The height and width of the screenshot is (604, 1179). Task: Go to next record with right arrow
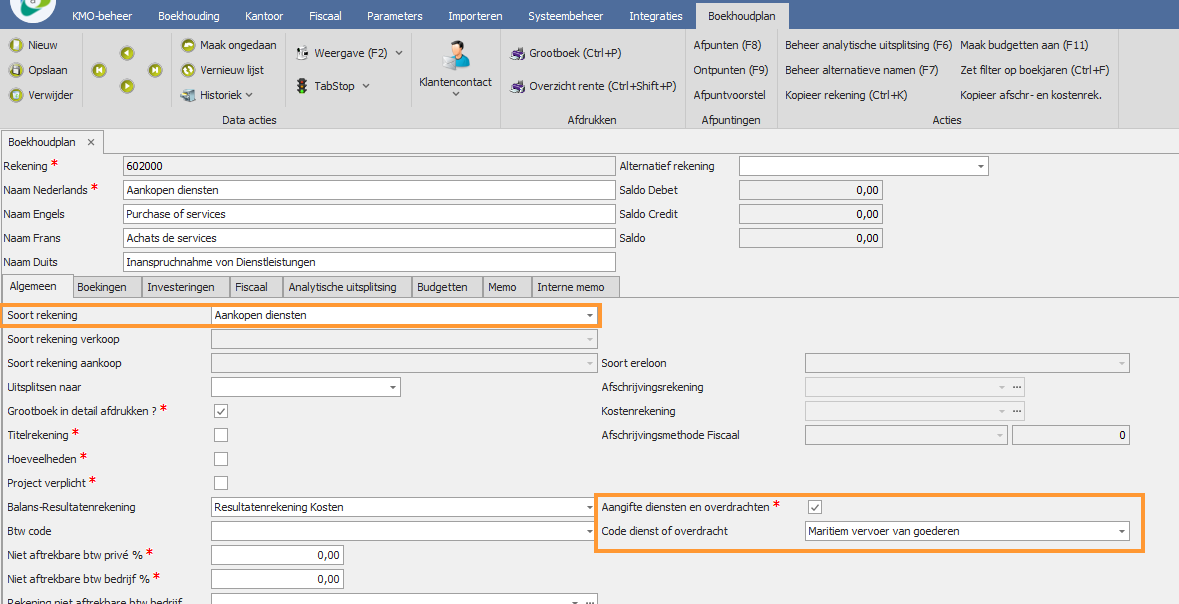tap(127, 87)
